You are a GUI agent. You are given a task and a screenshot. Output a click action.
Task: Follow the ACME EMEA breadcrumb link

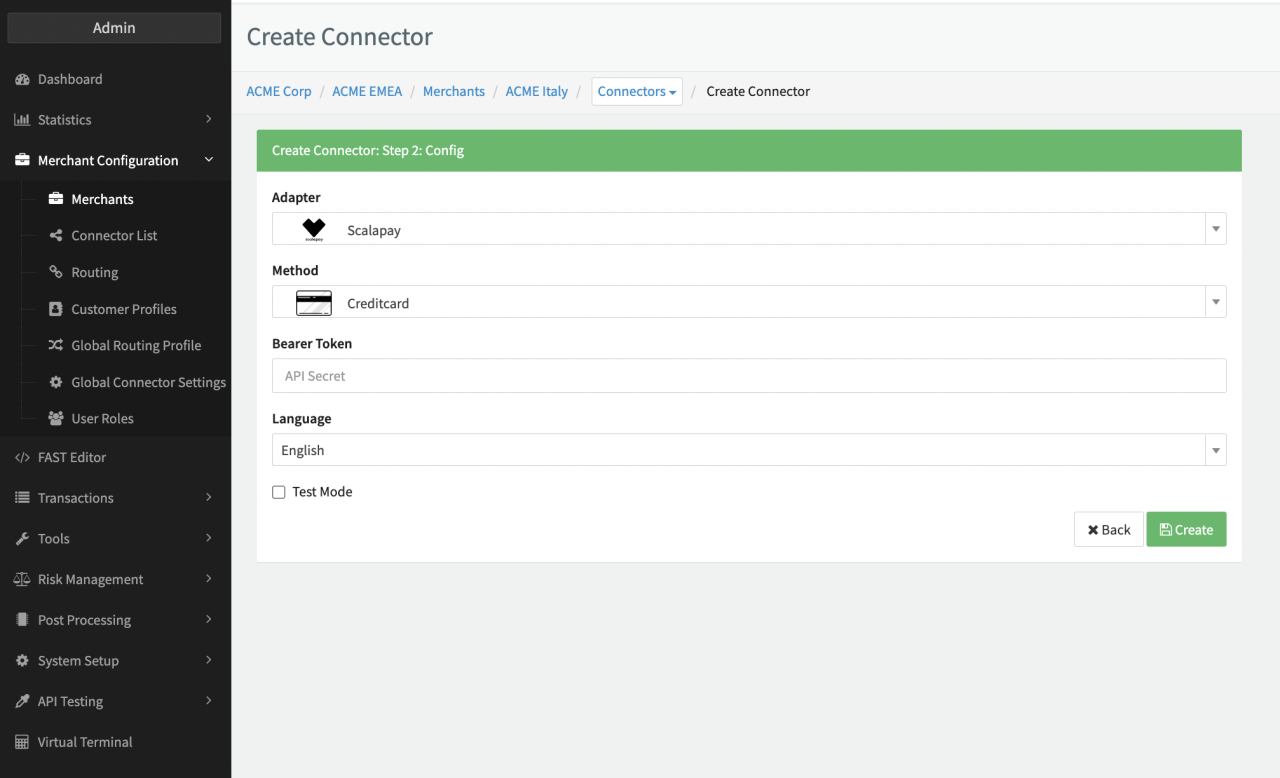[x=367, y=91]
